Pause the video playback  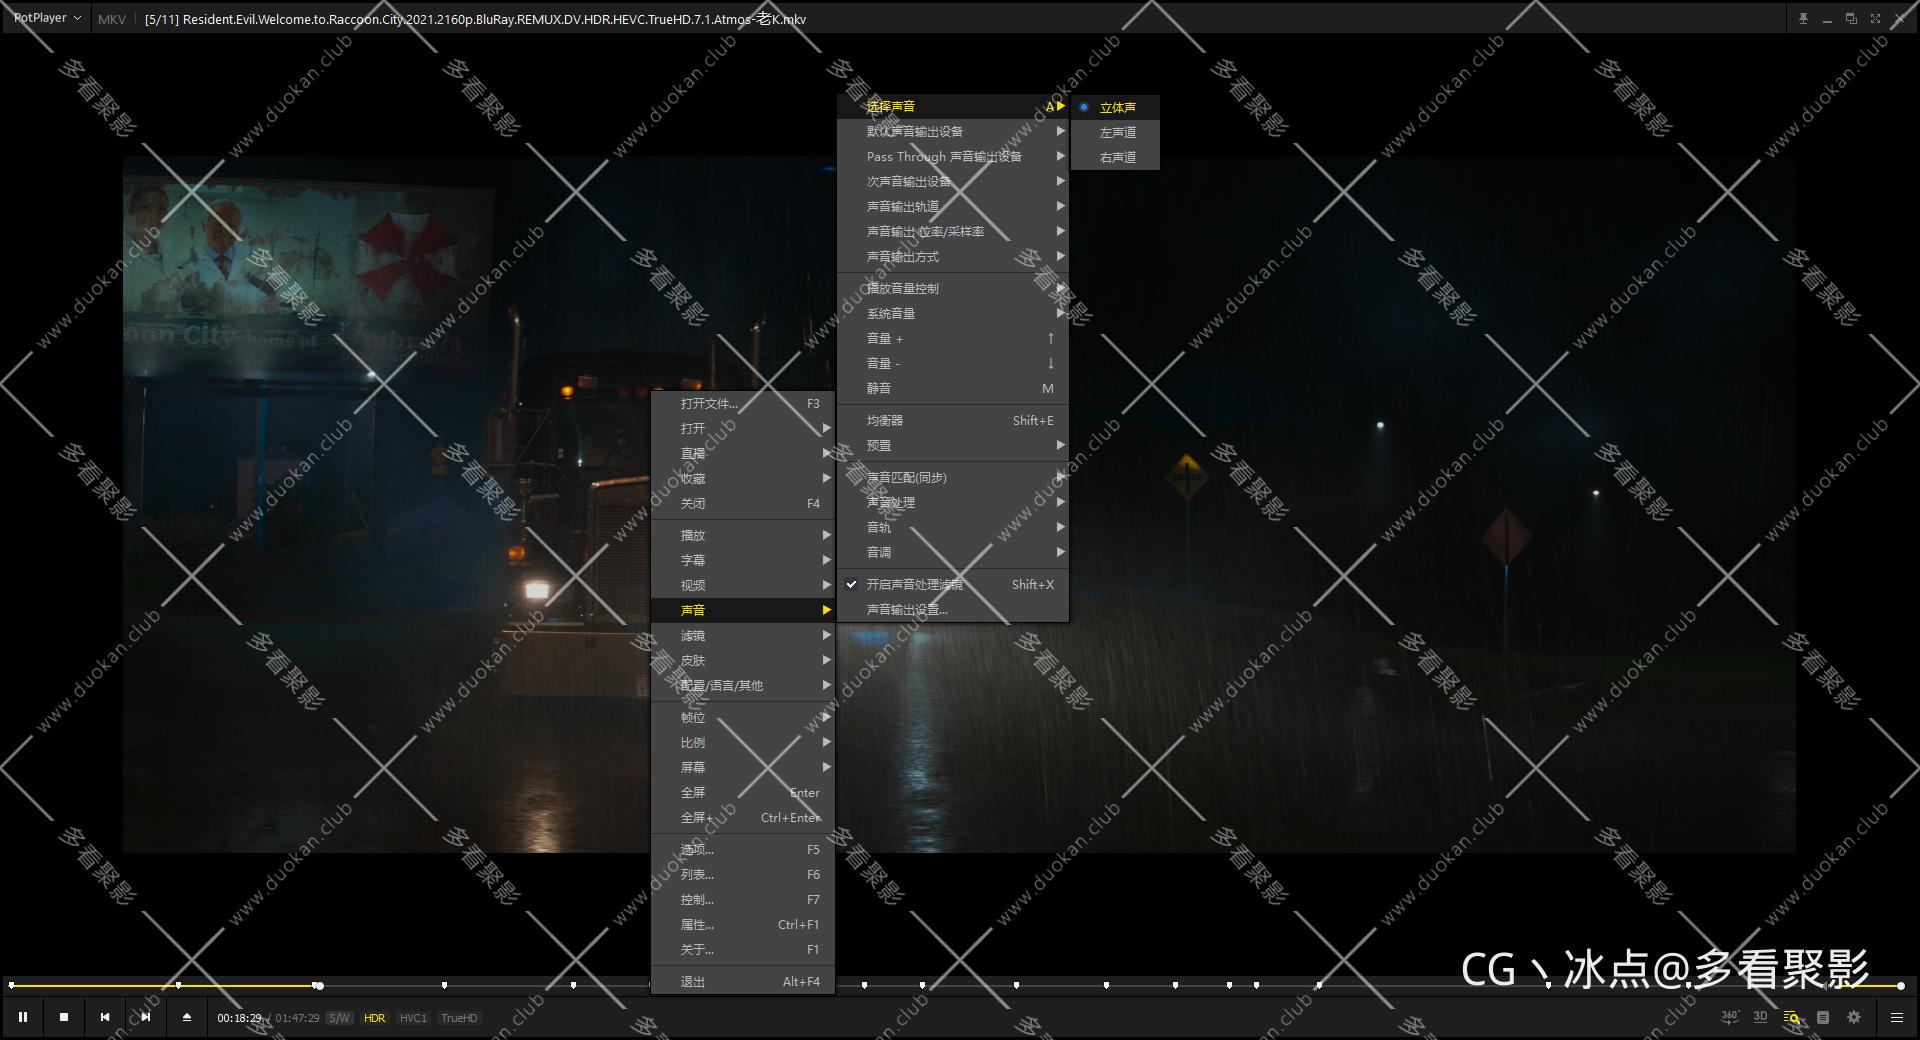pos(23,1017)
